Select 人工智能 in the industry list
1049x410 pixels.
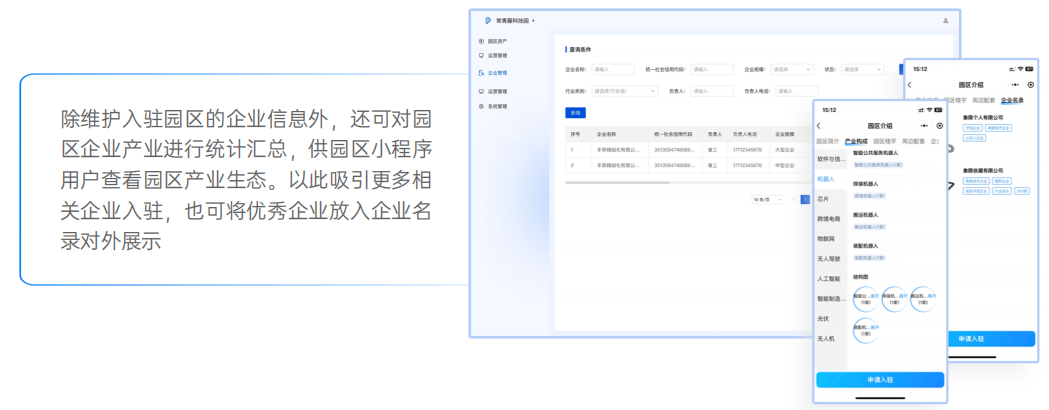[829, 278]
